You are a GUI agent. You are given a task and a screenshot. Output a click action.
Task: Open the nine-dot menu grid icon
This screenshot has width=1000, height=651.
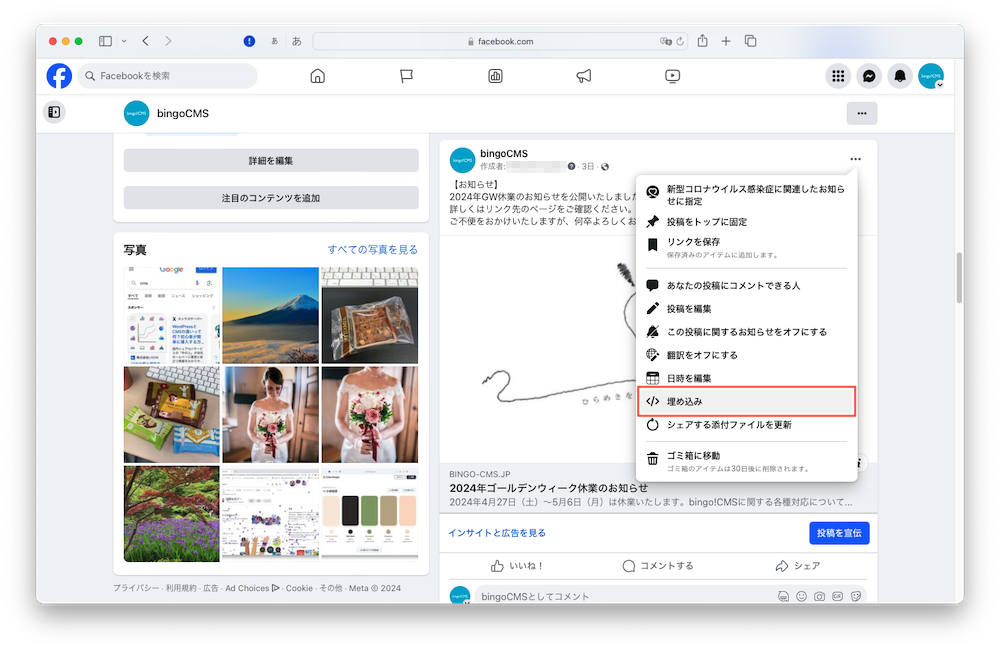point(838,76)
